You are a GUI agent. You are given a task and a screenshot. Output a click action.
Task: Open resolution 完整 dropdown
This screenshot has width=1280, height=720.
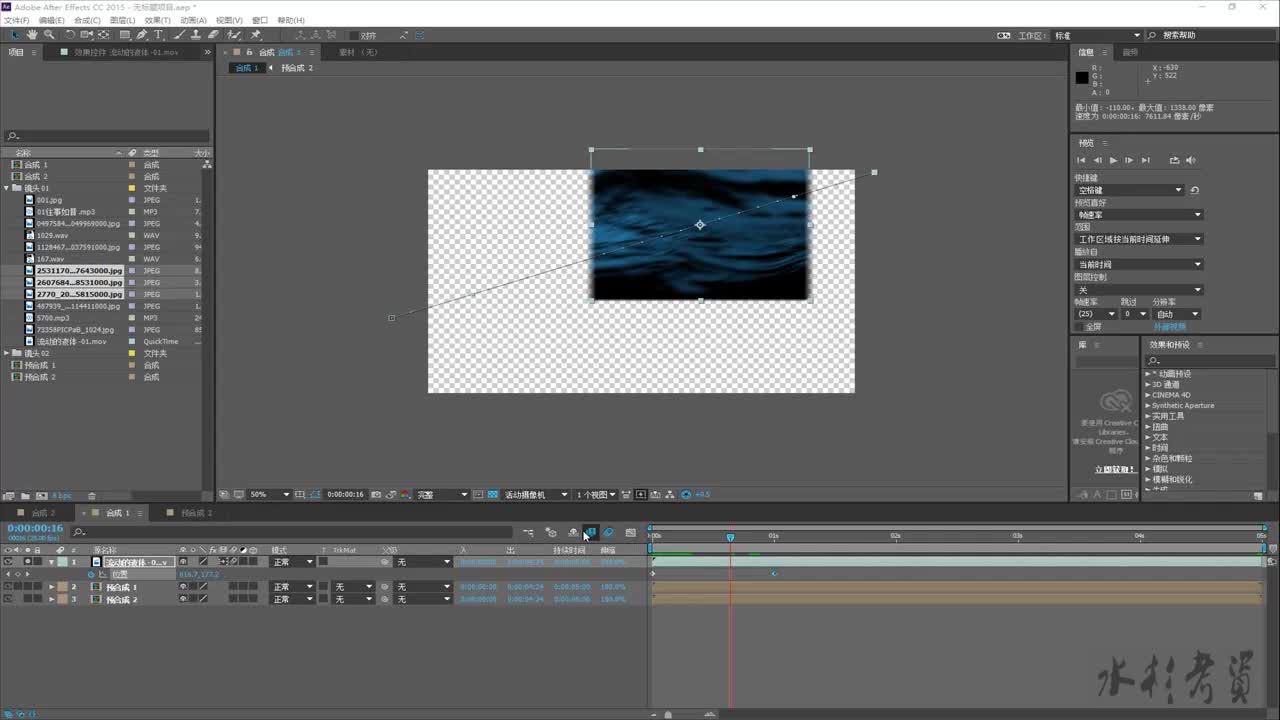(x=442, y=494)
